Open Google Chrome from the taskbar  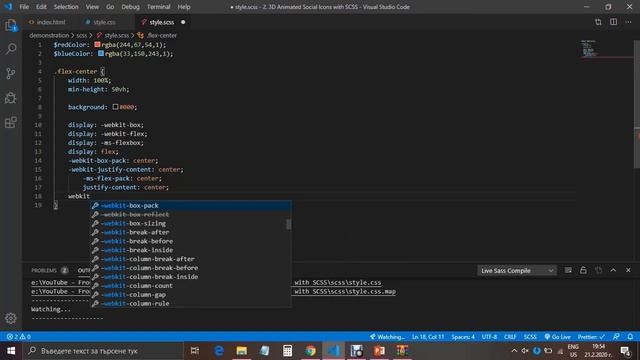[x=311, y=351]
